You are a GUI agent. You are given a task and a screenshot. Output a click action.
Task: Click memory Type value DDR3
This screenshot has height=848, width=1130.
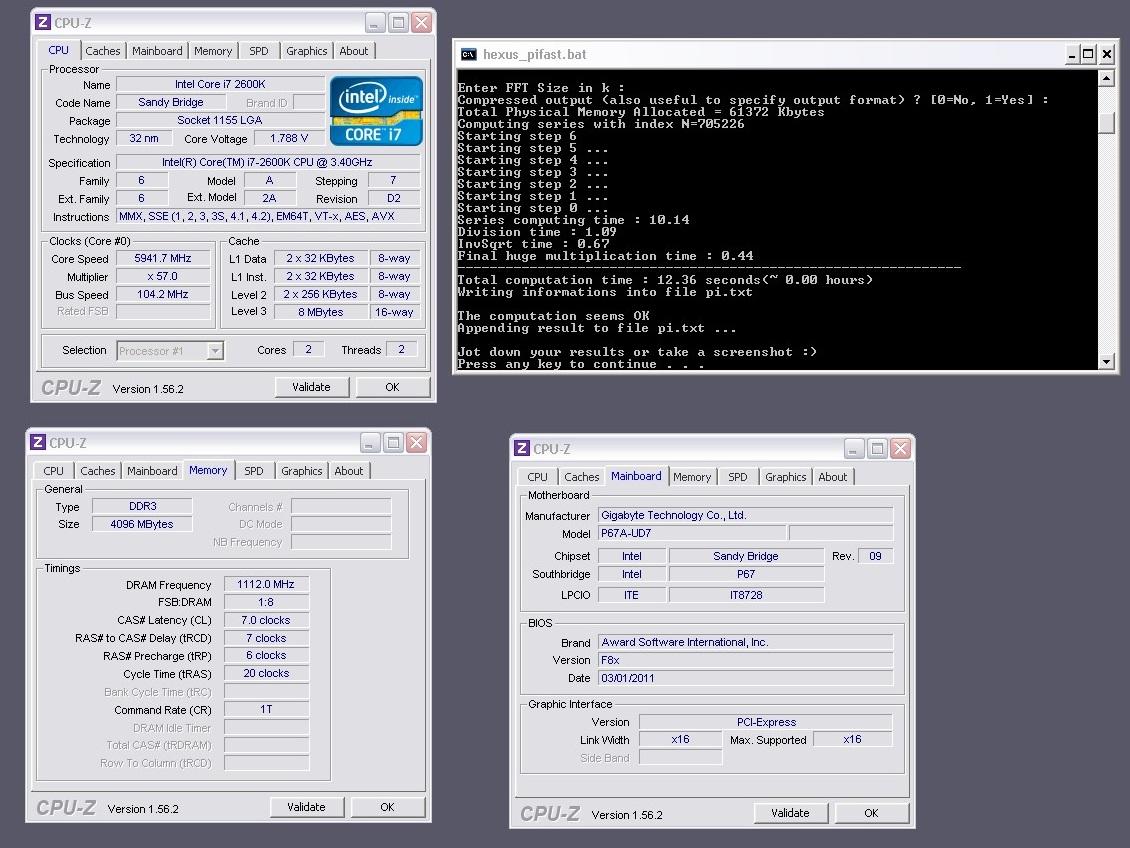pos(142,506)
